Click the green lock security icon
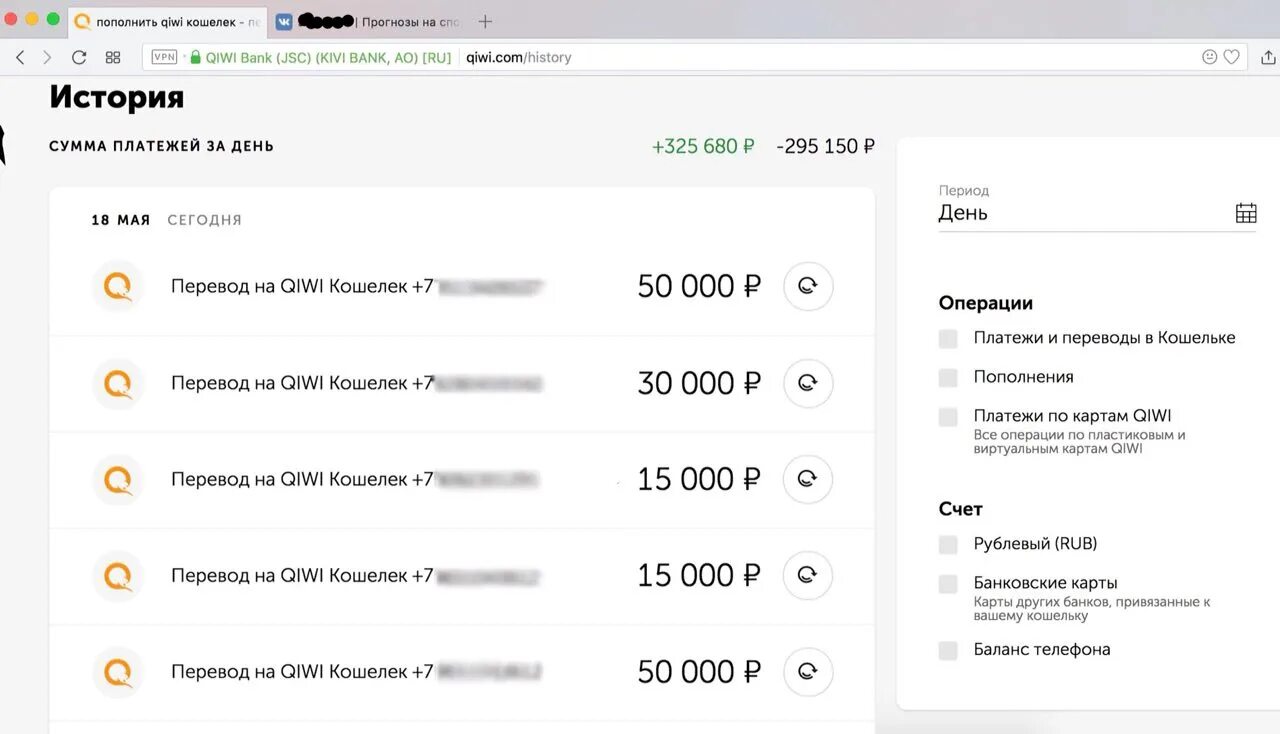 (196, 57)
